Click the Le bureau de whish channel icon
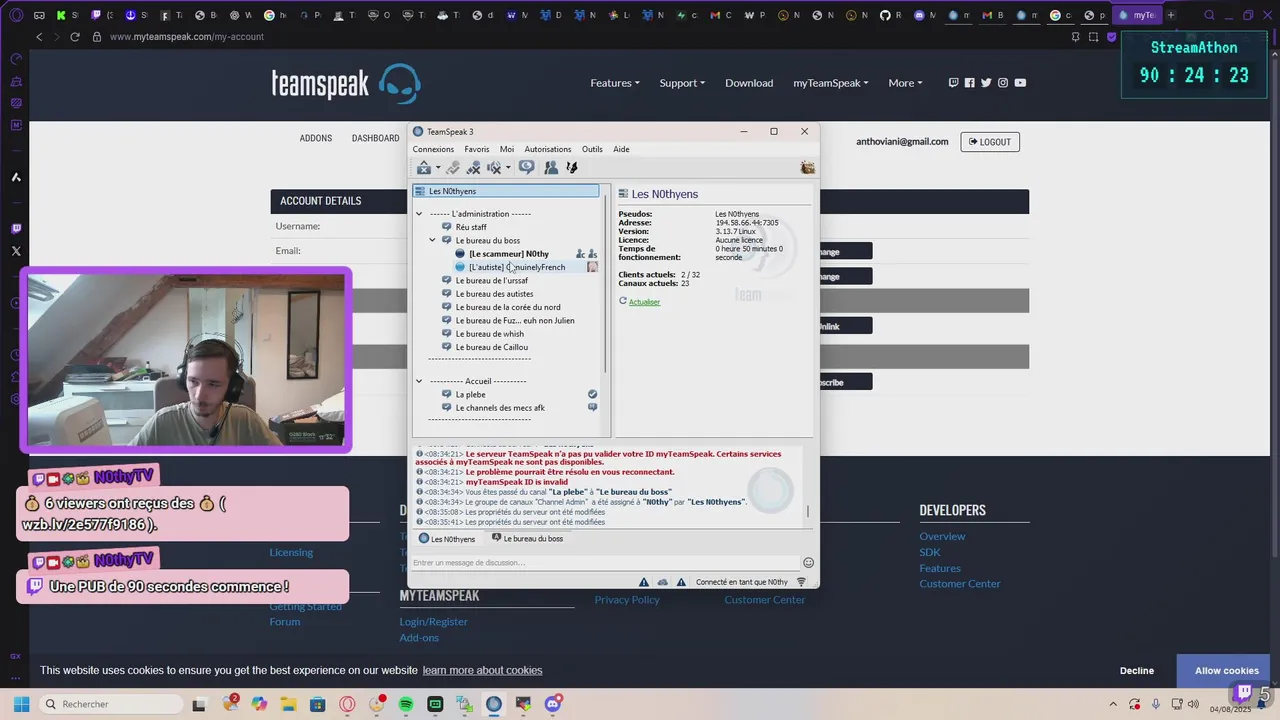Screen dimensions: 1280x720 click(447, 334)
